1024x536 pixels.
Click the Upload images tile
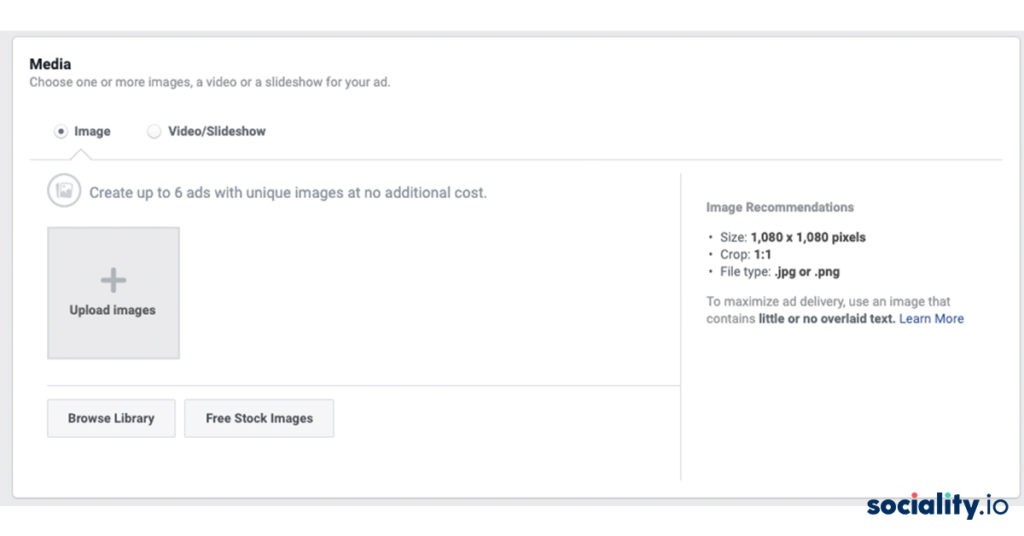pos(113,292)
